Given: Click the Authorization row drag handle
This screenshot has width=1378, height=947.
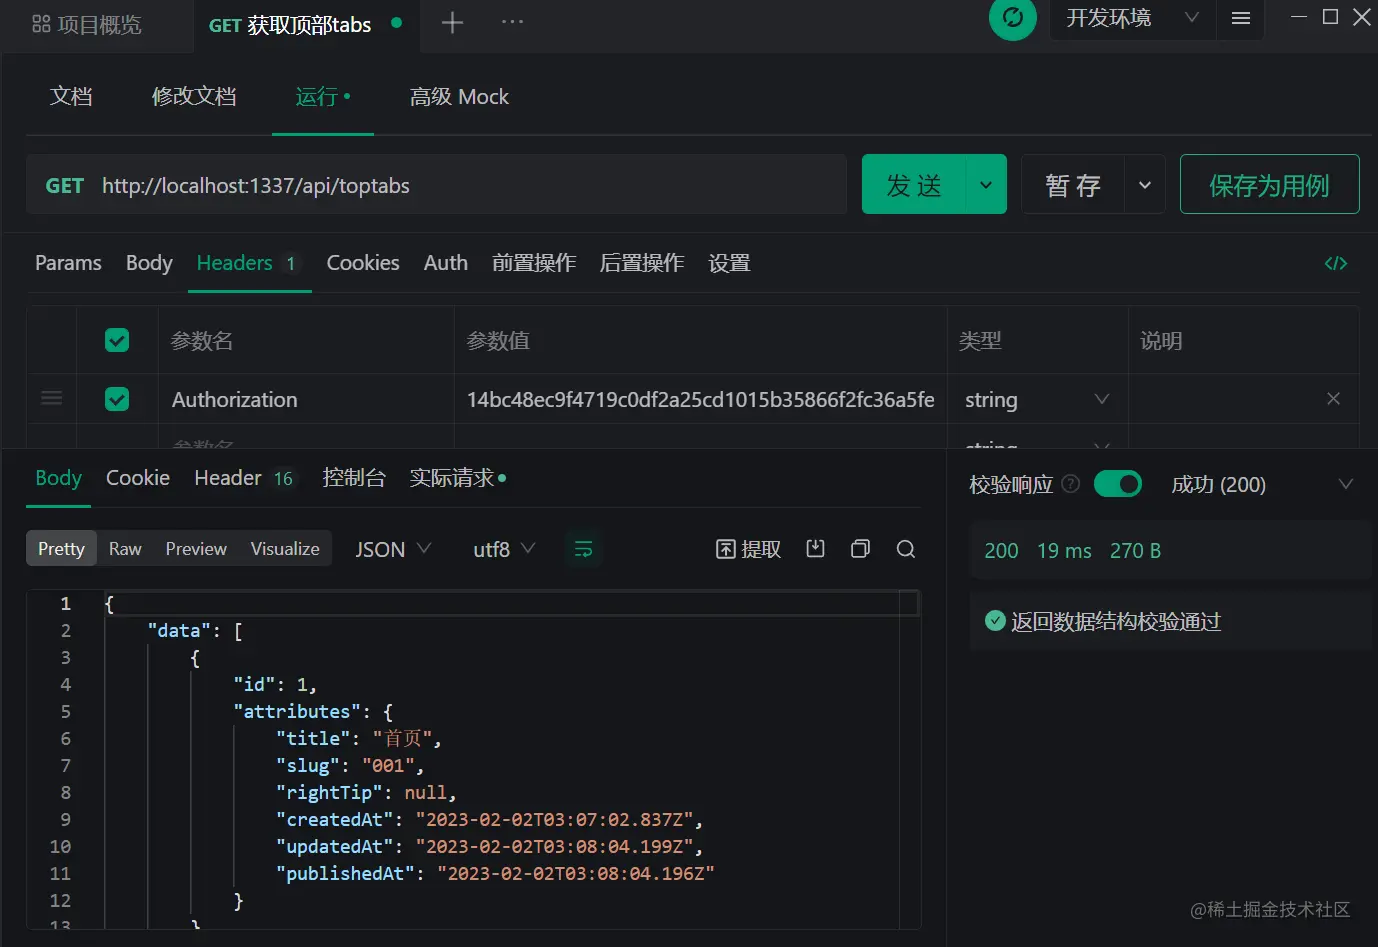Looking at the screenshot, I should tap(52, 398).
